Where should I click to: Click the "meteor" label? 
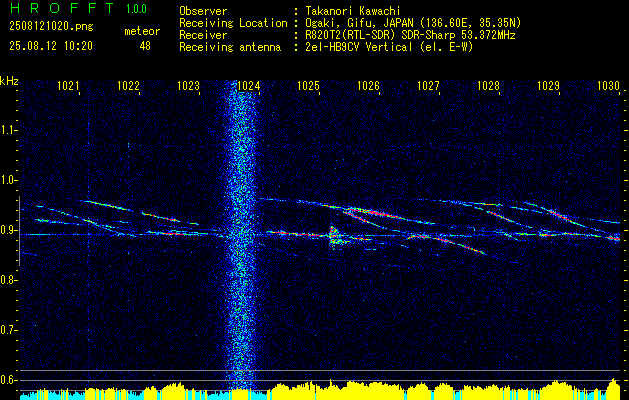[142, 31]
